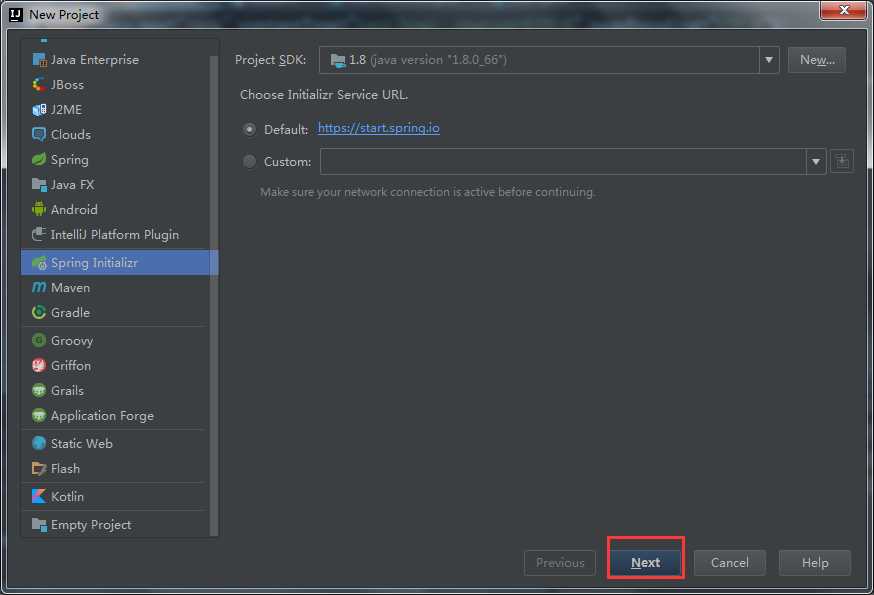
Task: Click the Empty Project folder icon
Action: (x=39, y=524)
